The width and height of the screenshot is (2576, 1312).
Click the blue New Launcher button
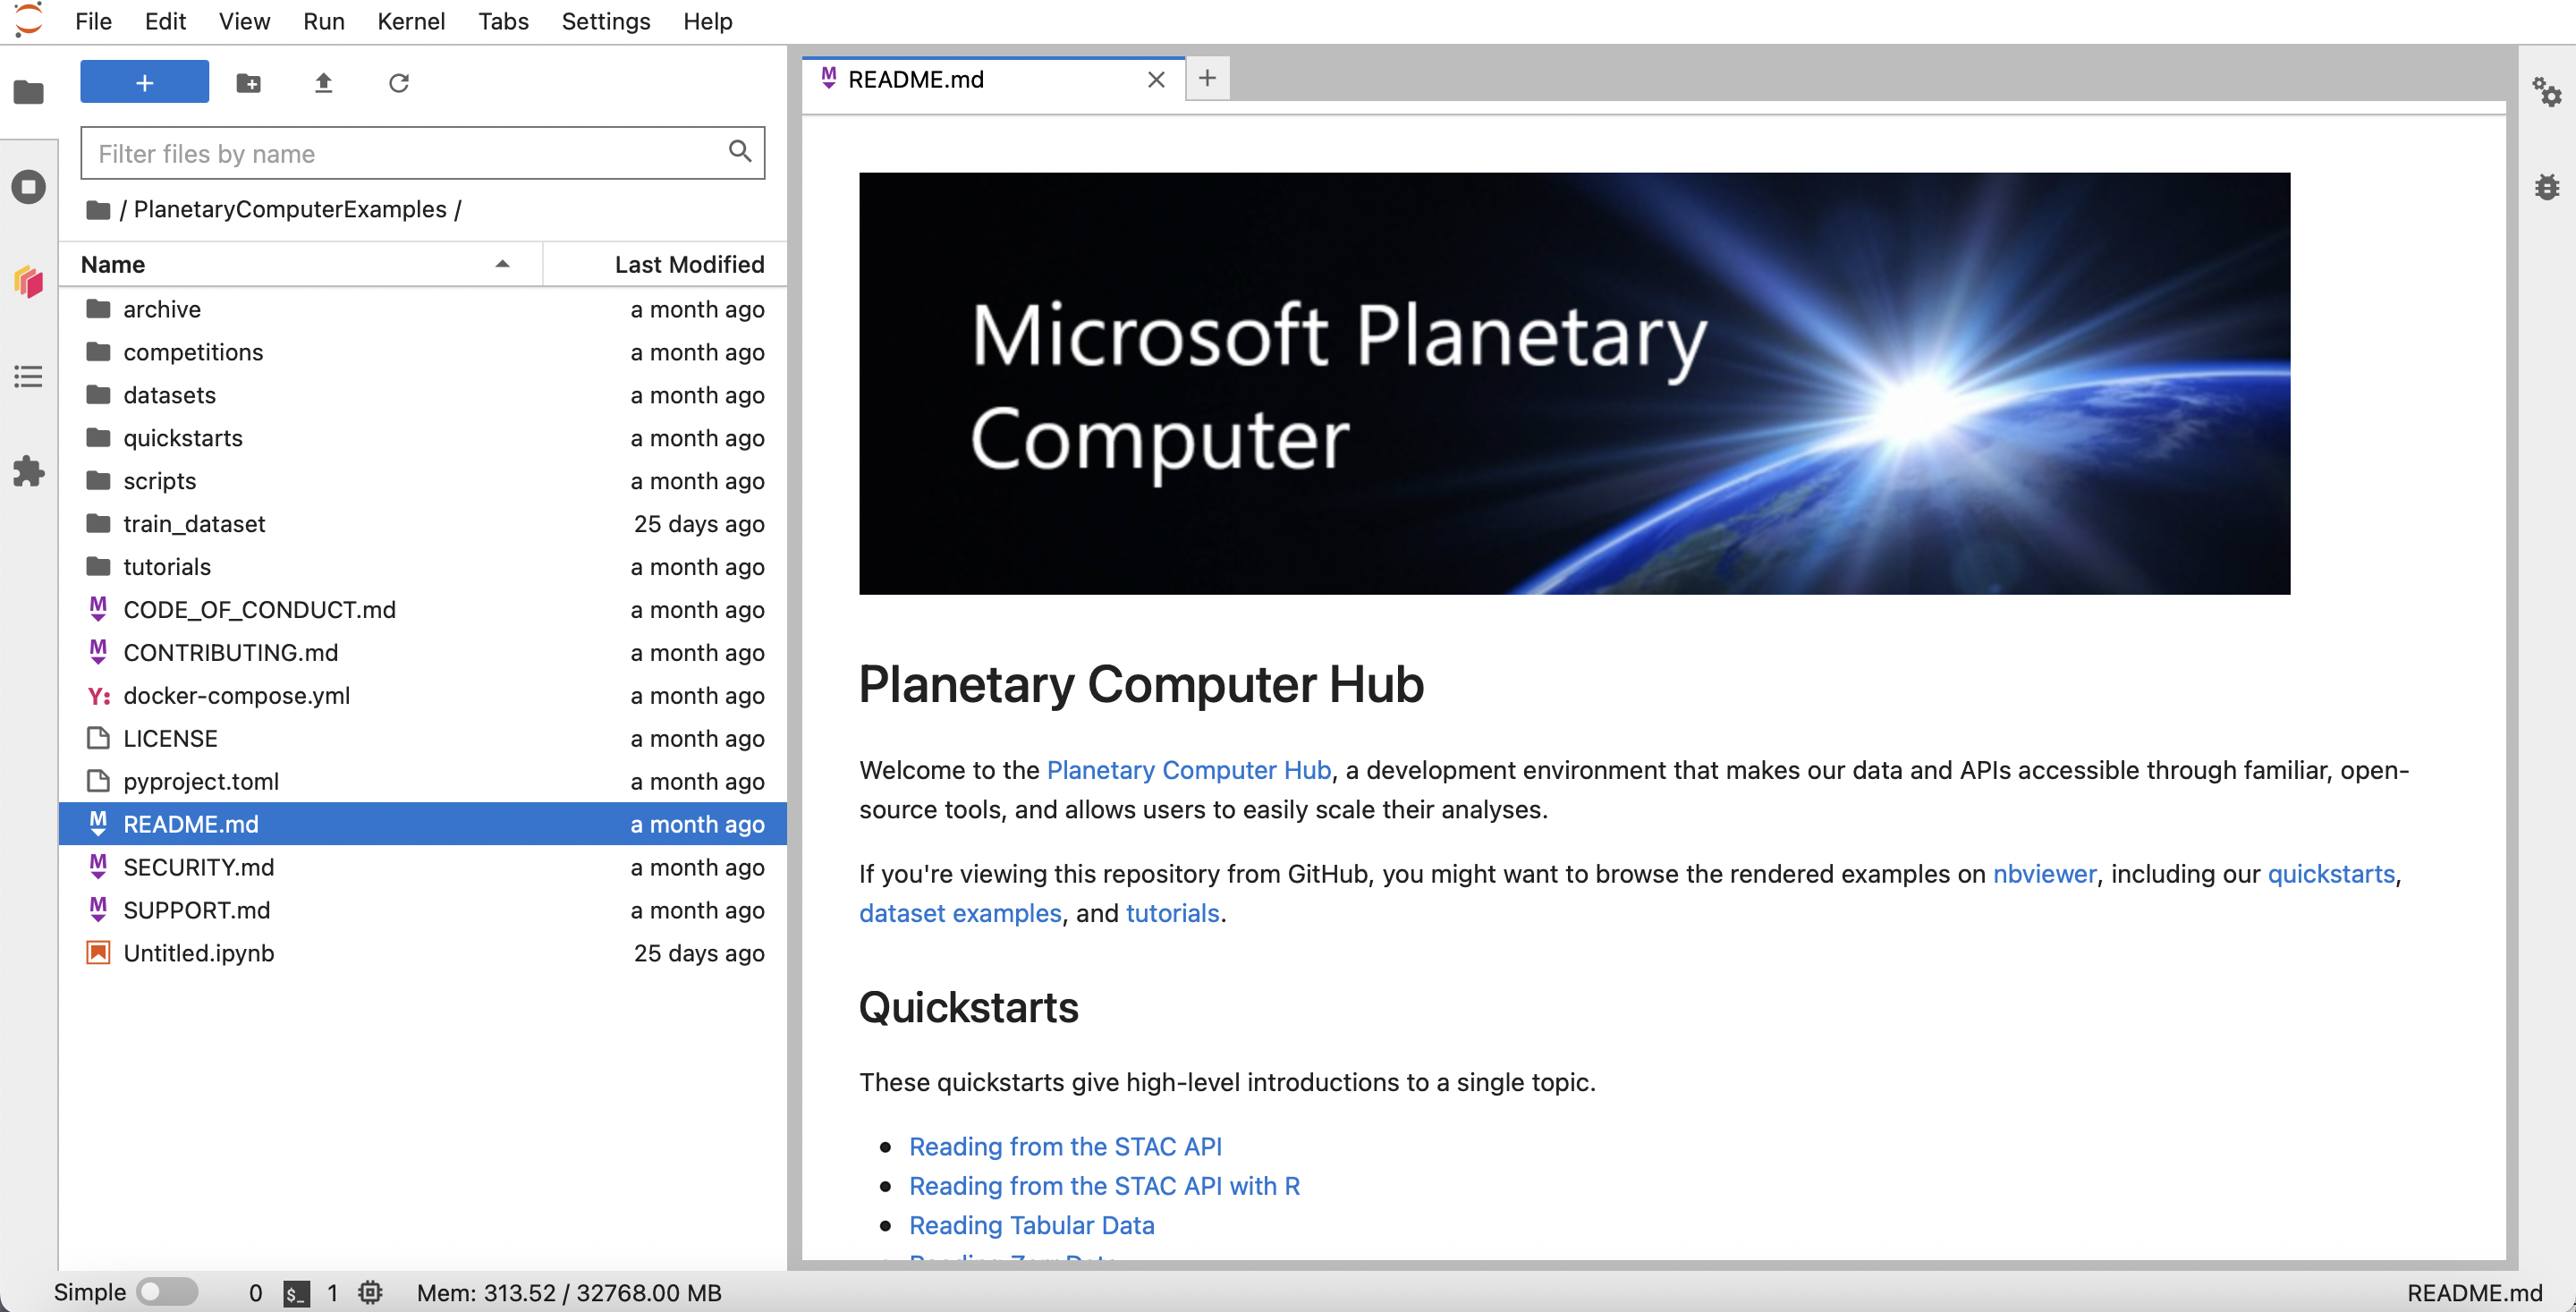click(144, 81)
